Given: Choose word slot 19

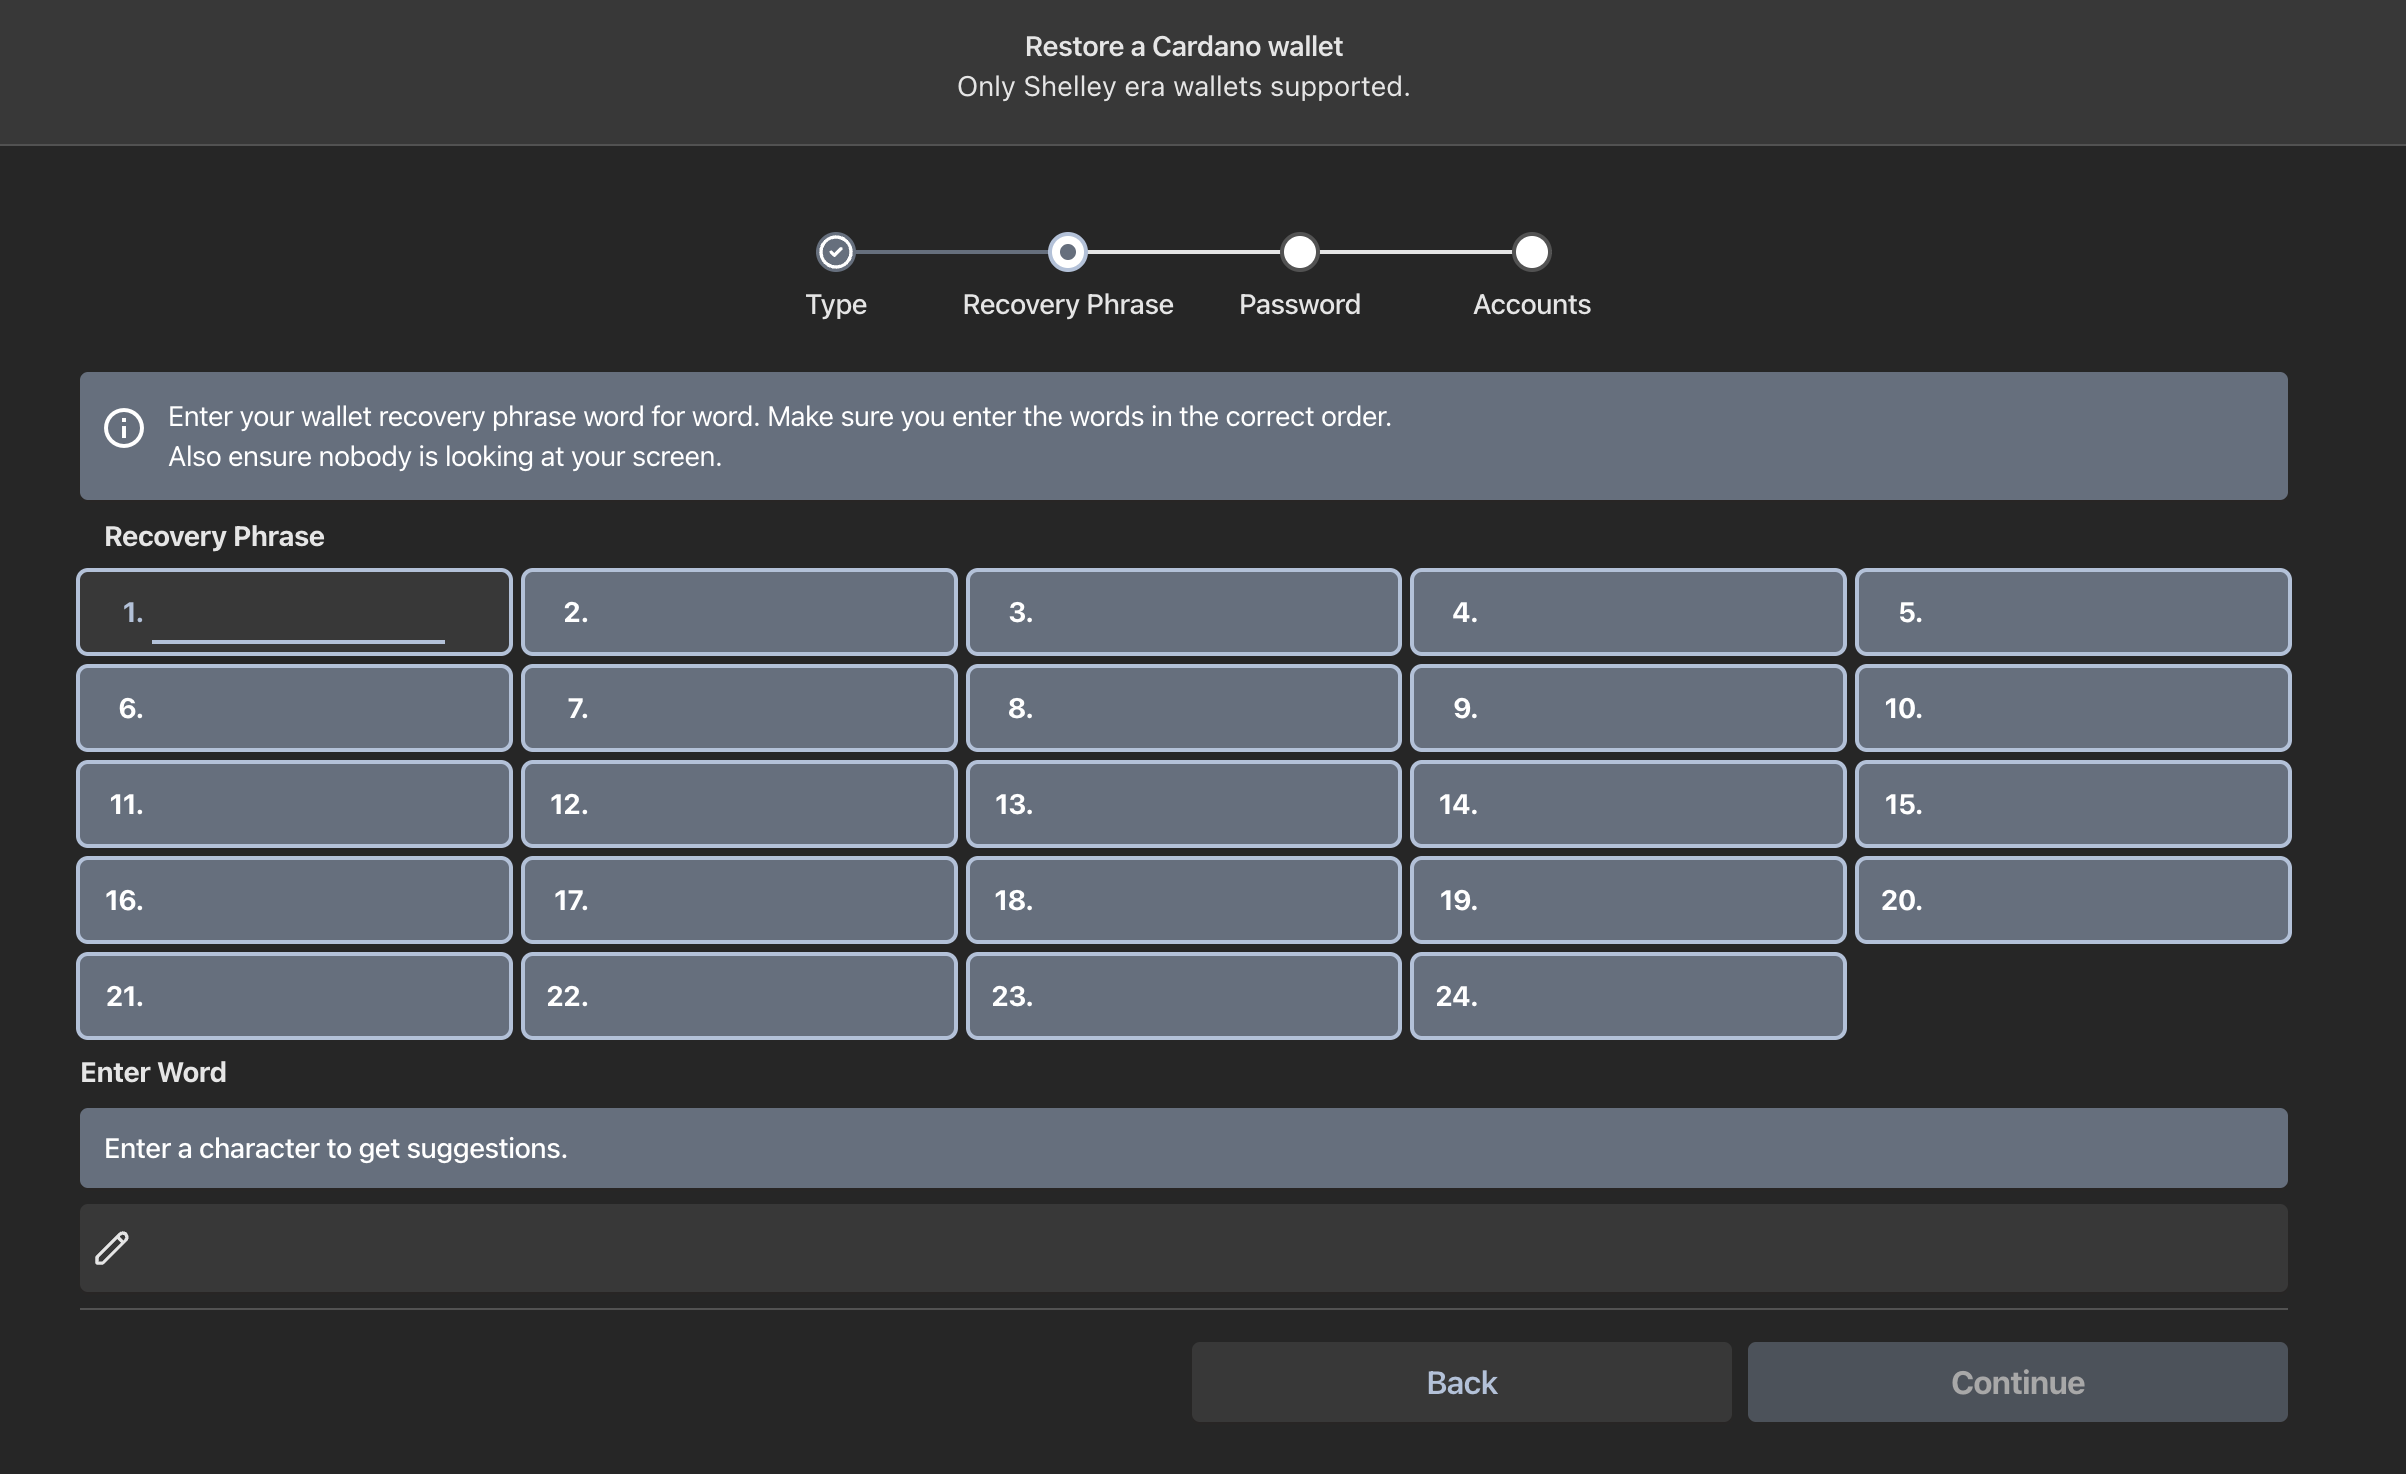Looking at the screenshot, I should coord(1628,900).
